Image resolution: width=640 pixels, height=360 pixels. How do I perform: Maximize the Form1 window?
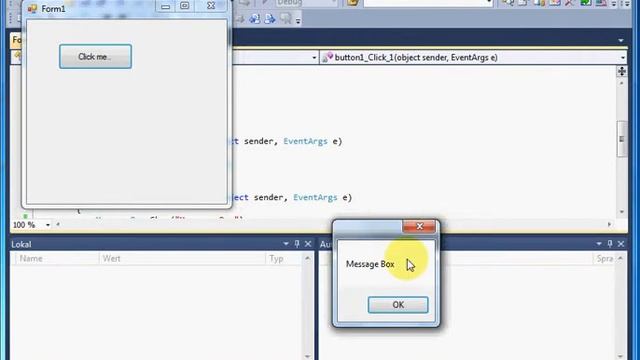185,6
